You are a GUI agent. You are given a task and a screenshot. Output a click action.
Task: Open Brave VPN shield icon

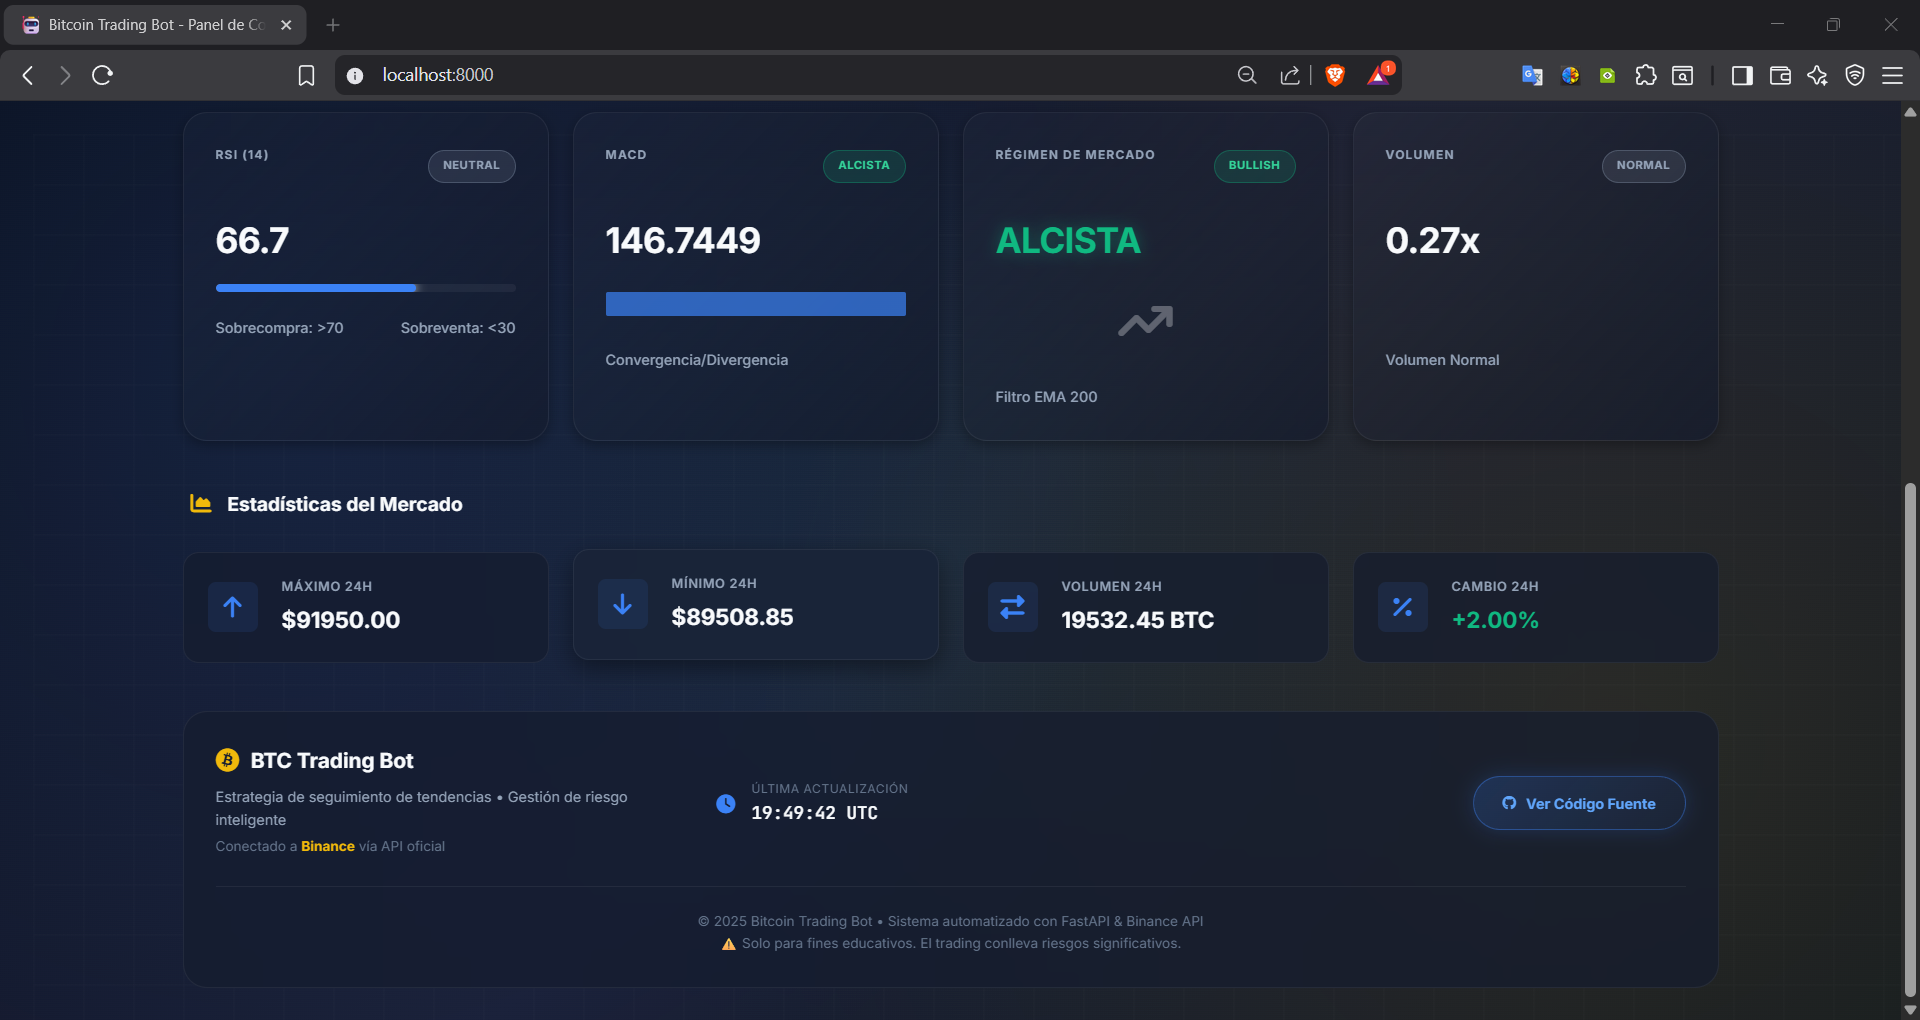(x=1855, y=75)
